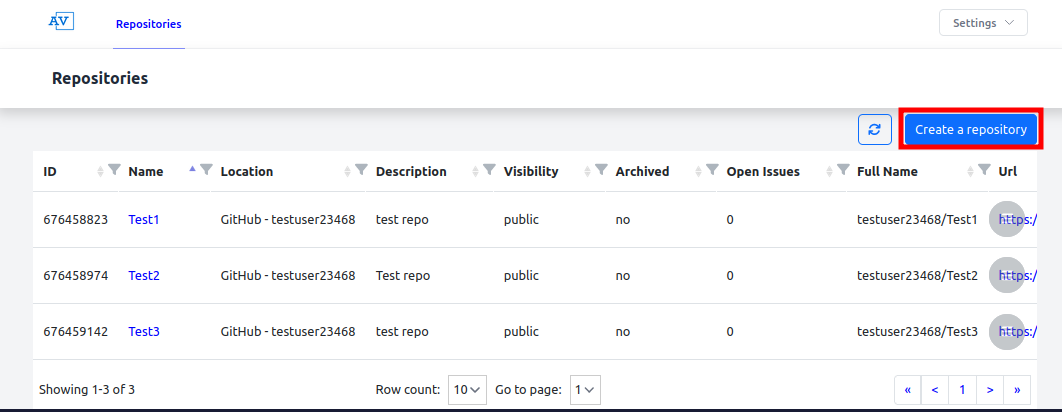
Task: Sort by Description using sort arrows
Action: (x=476, y=171)
